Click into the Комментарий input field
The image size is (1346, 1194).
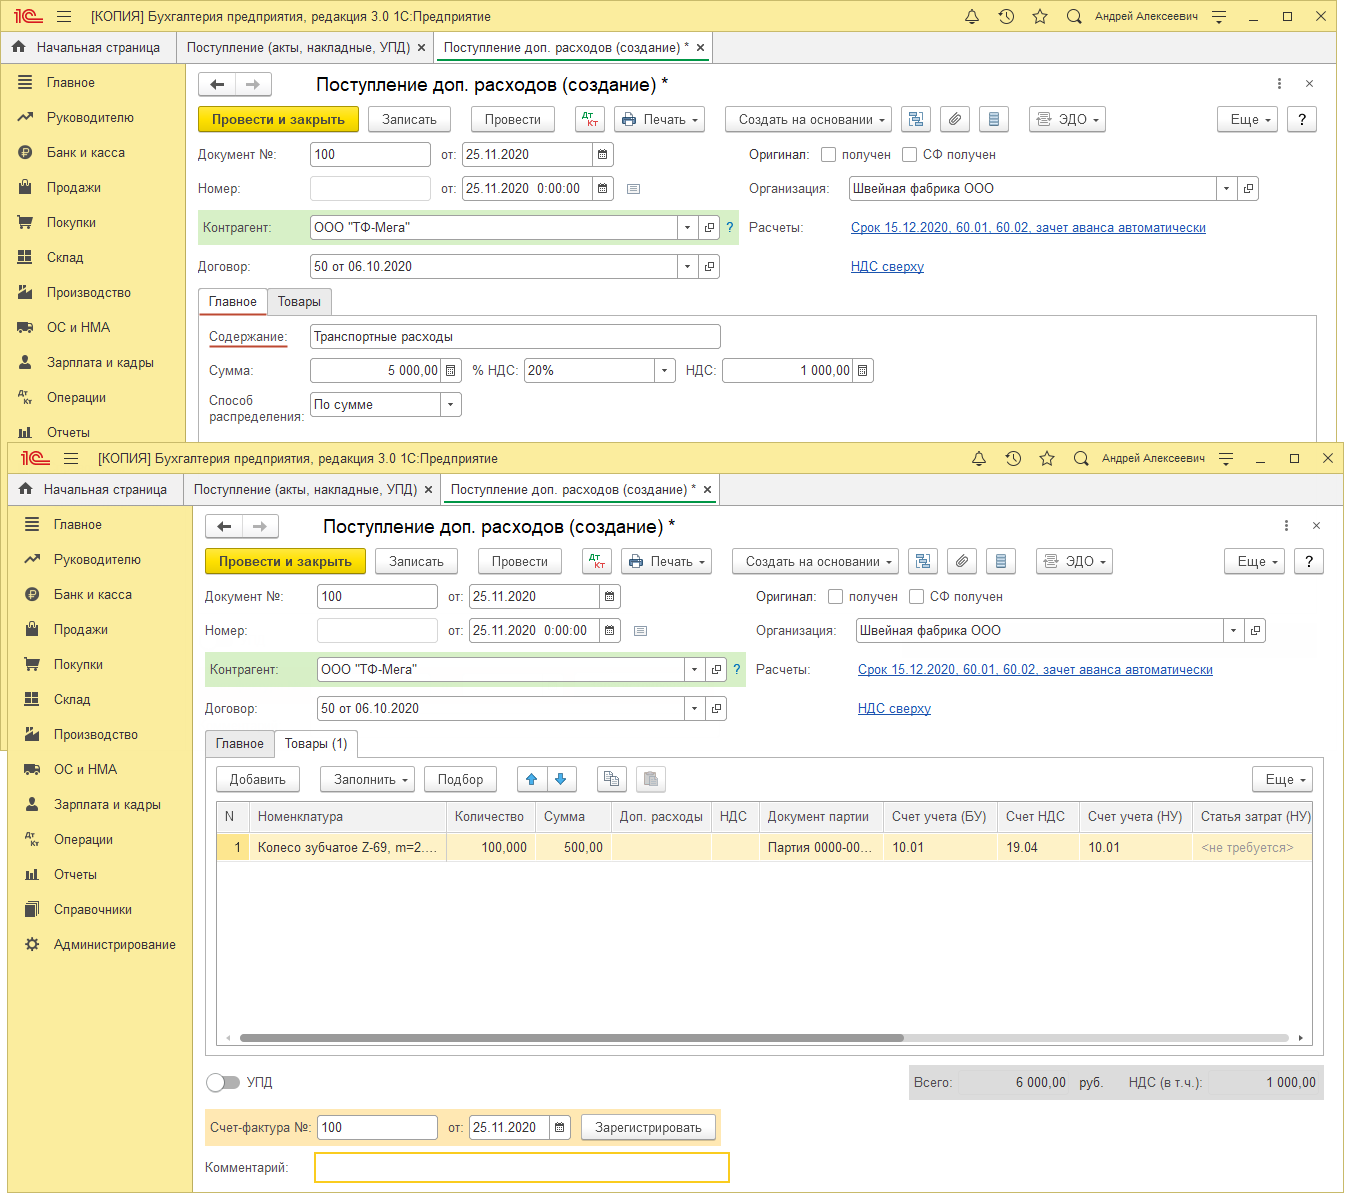521,1168
